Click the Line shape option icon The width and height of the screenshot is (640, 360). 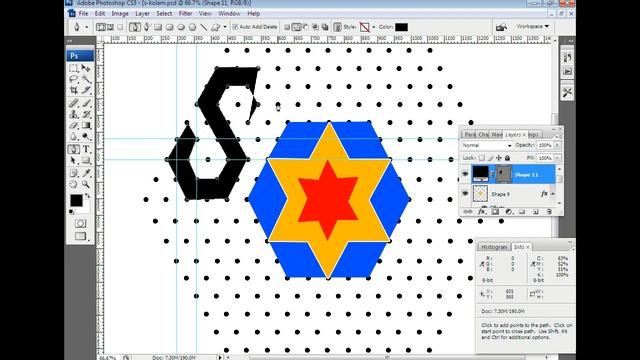coord(204,27)
